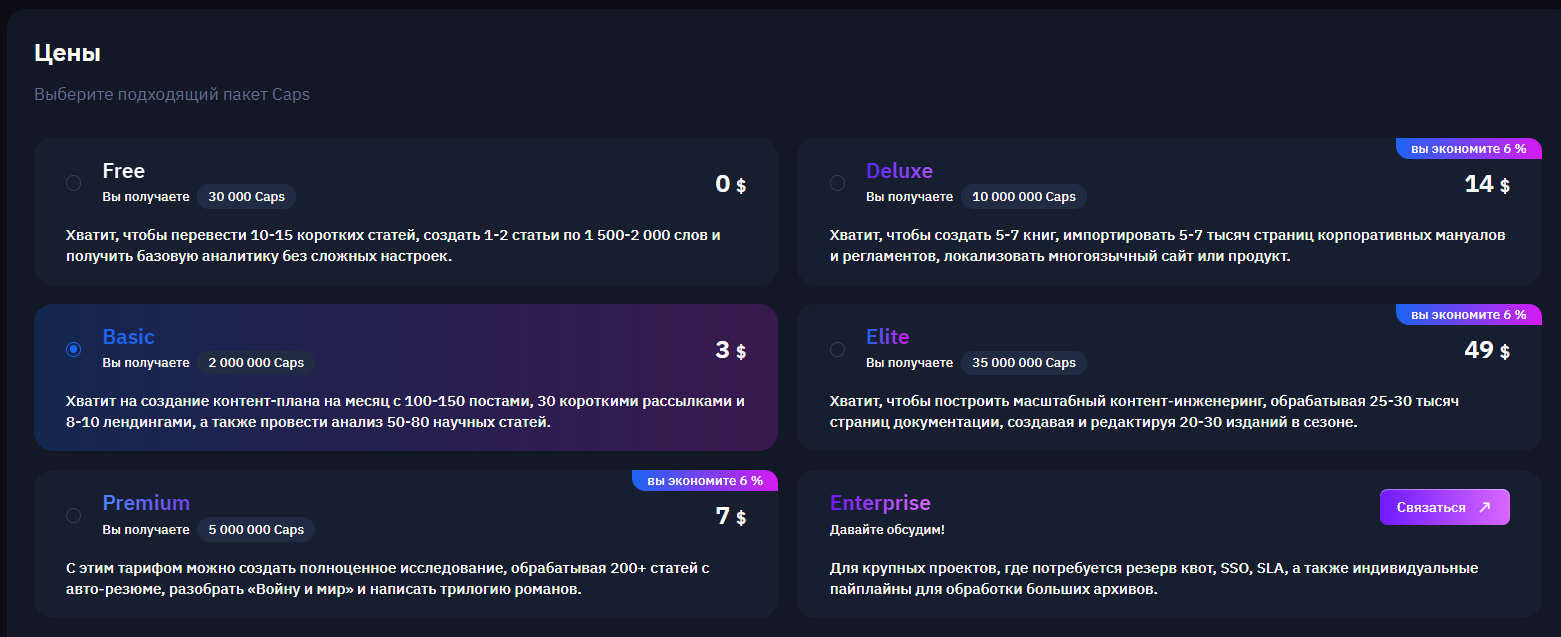This screenshot has width=1561, height=637.
Task: Click the 35 000 000 Caps badge
Action: (1024, 363)
